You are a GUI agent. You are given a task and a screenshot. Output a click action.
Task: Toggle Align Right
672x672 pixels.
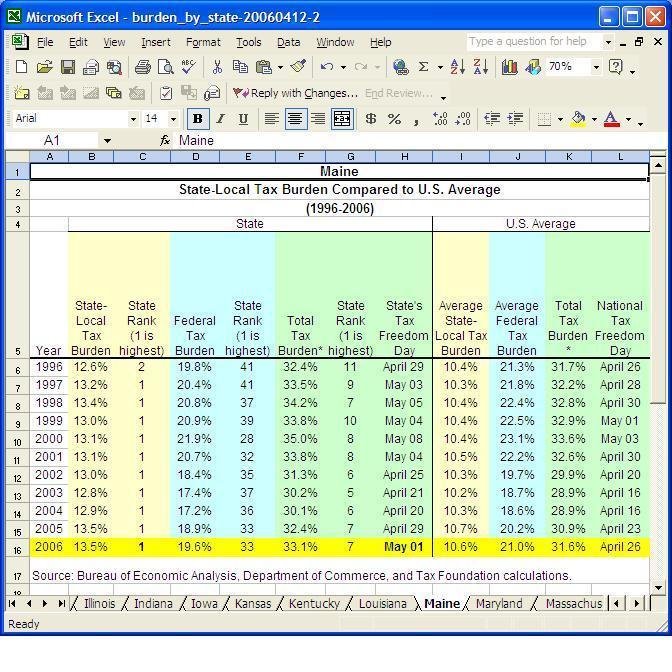click(x=318, y=119)
